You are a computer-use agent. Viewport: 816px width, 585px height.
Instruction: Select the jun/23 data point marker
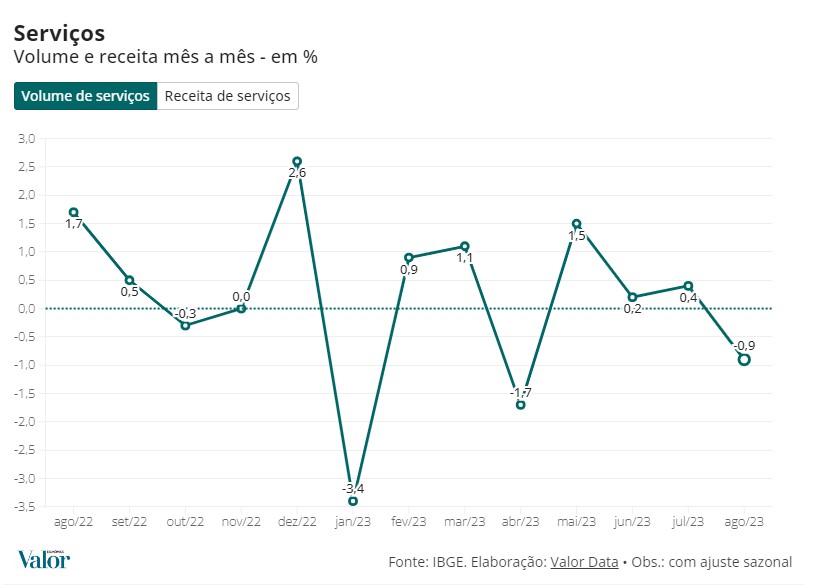pos(632,297)
